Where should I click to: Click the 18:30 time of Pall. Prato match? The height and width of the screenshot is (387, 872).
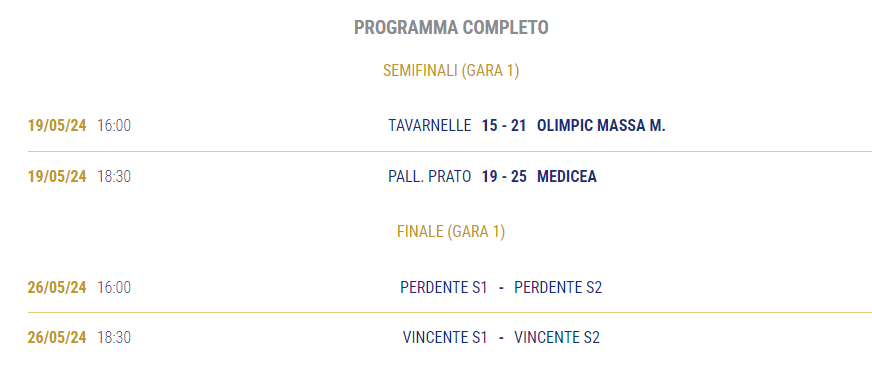click(x=114, y=177)
